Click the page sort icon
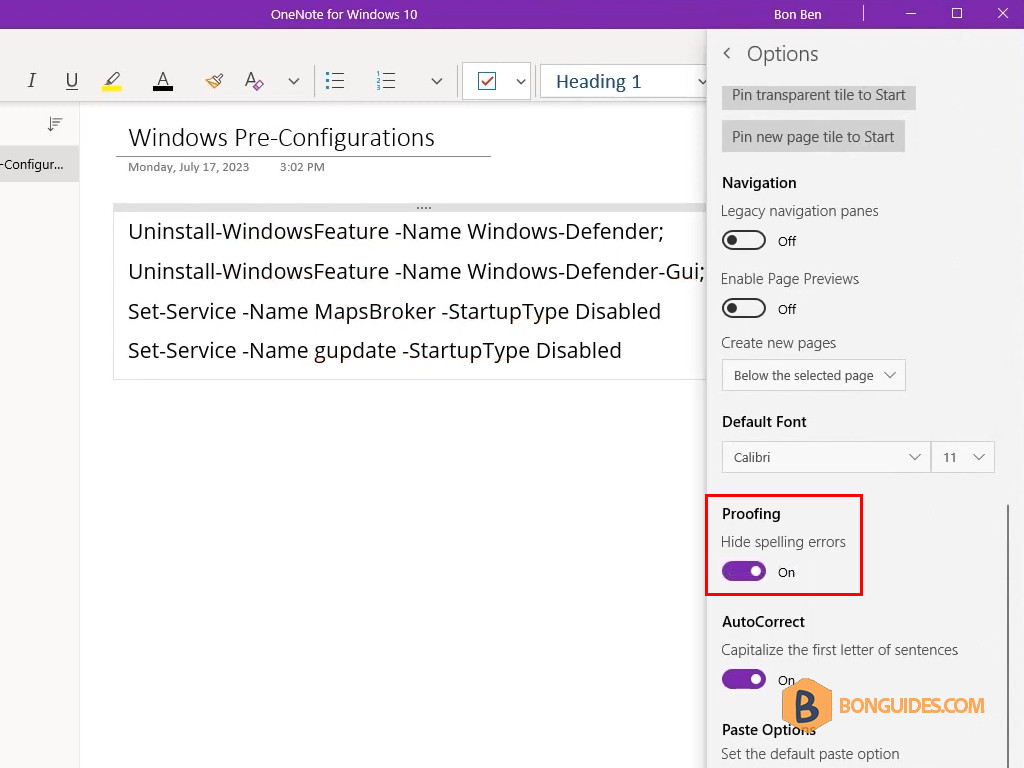The width and height of the screenshot is (1024, 768). click(55, 124)
